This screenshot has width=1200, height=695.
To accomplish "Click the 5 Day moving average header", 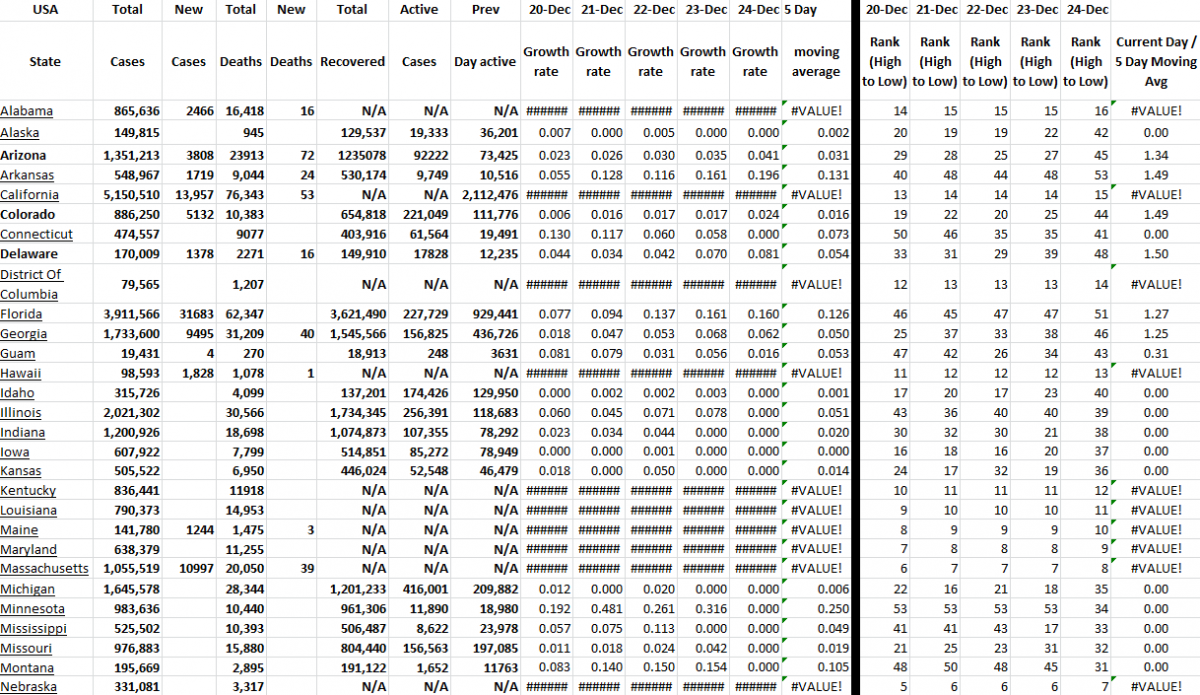I will pyautogui.click(x=816, y=62).
